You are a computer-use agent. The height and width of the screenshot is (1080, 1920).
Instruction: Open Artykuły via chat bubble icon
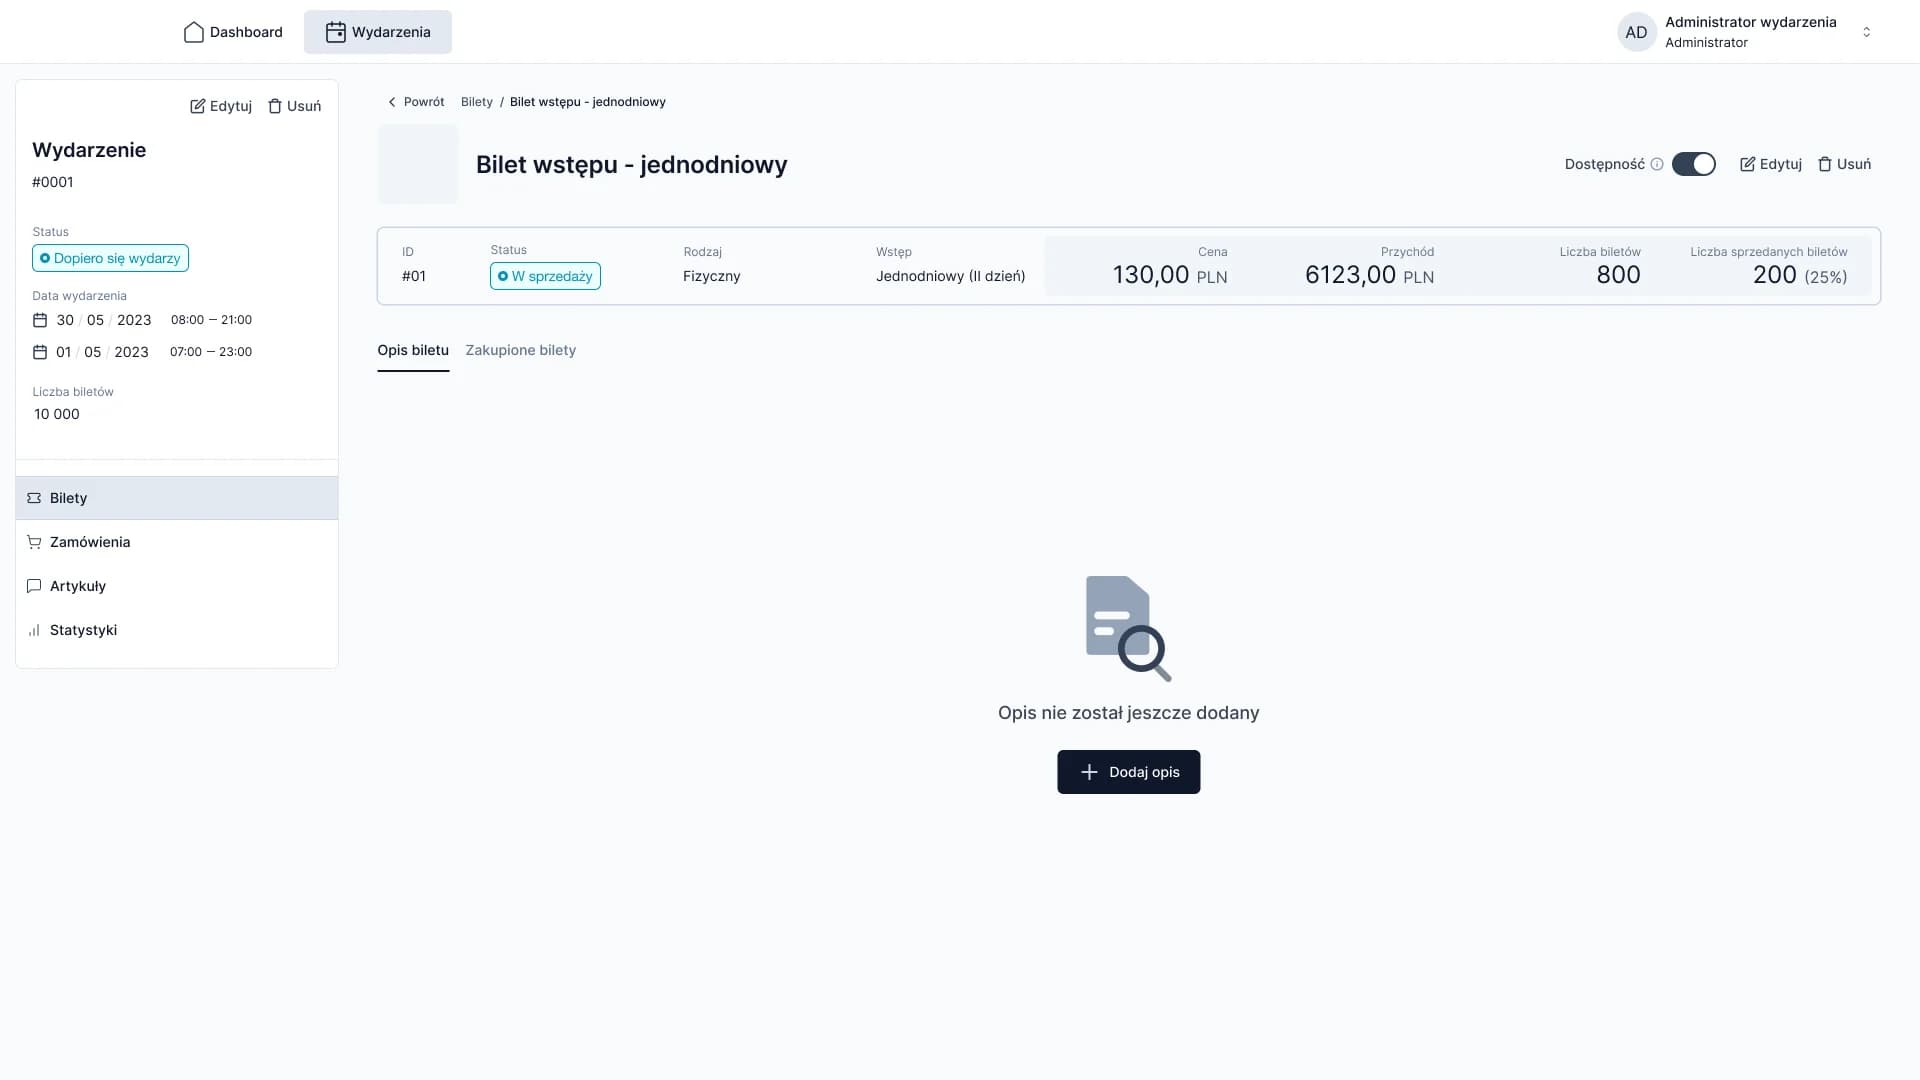pos(34,586)
